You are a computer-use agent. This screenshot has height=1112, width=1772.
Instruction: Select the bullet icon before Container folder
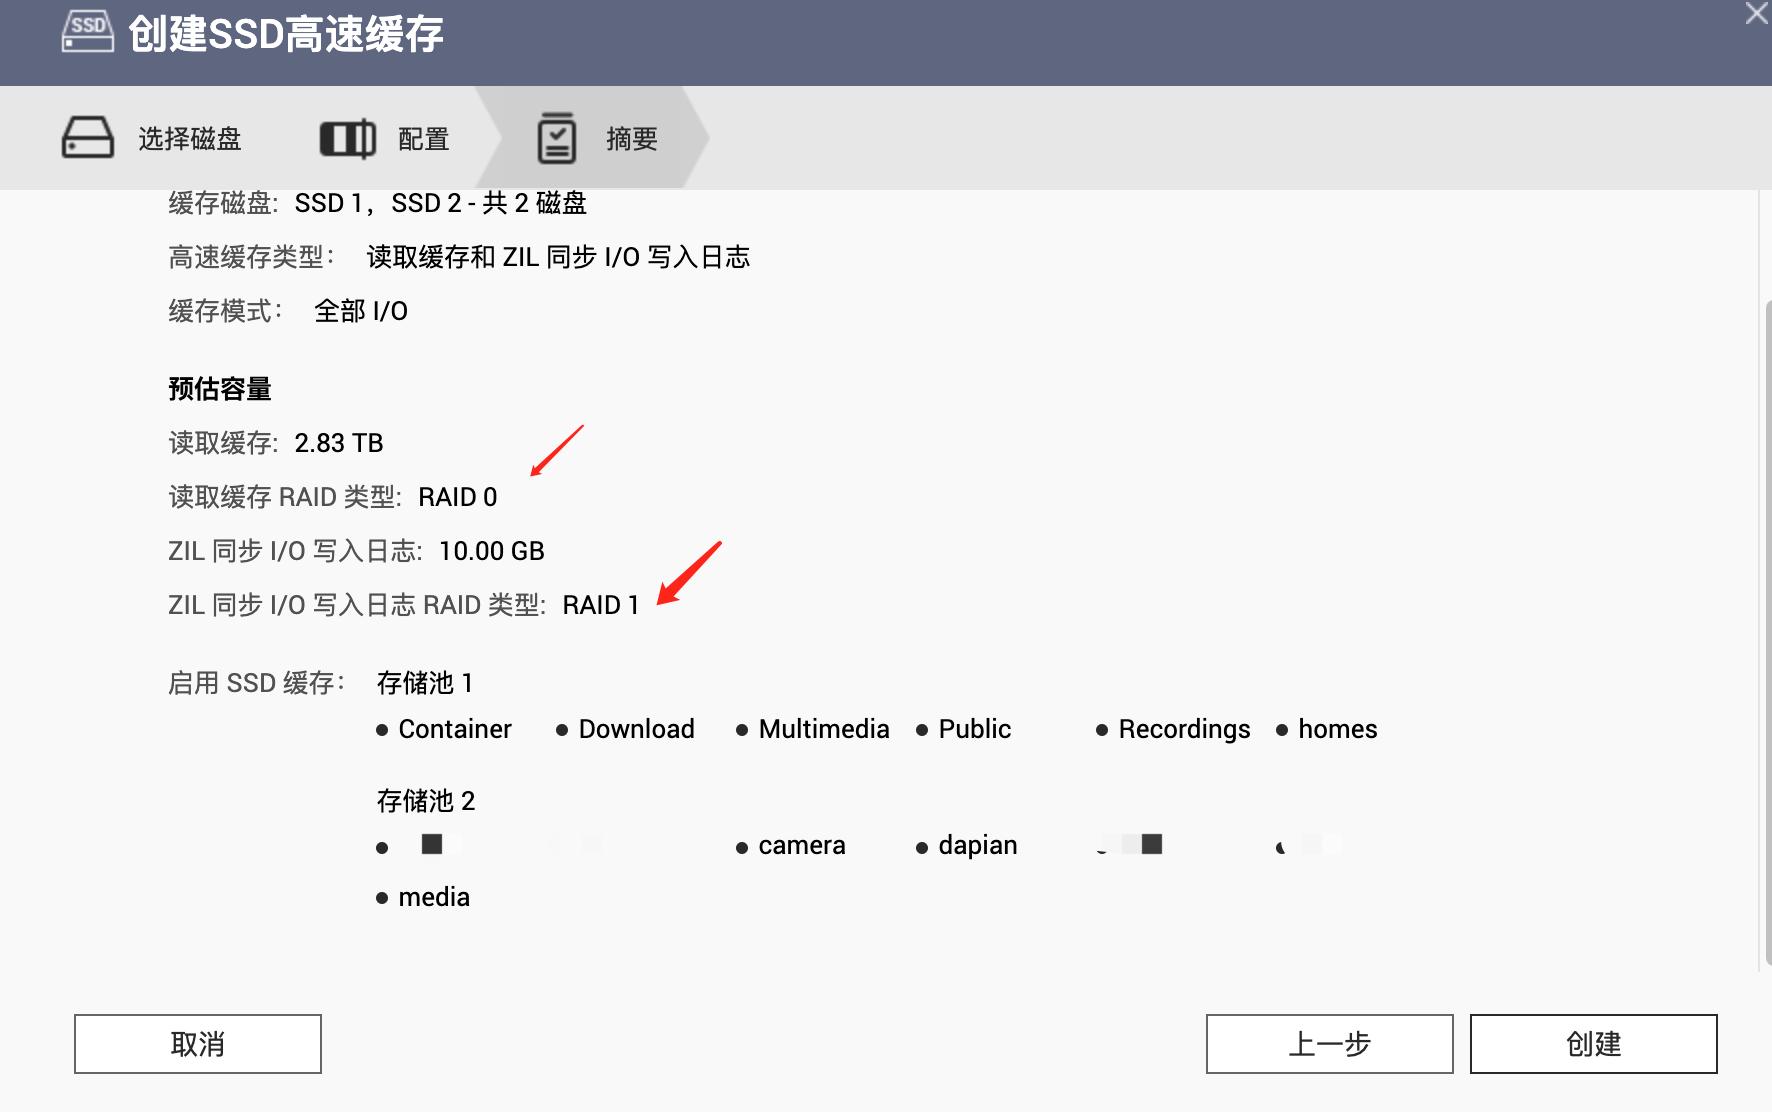pos(381,730)
